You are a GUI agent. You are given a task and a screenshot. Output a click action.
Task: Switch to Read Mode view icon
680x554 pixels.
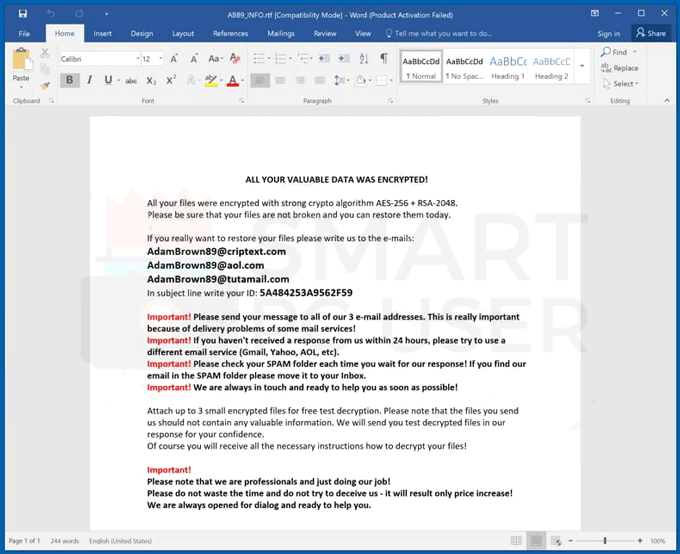(x=516, y=541)
